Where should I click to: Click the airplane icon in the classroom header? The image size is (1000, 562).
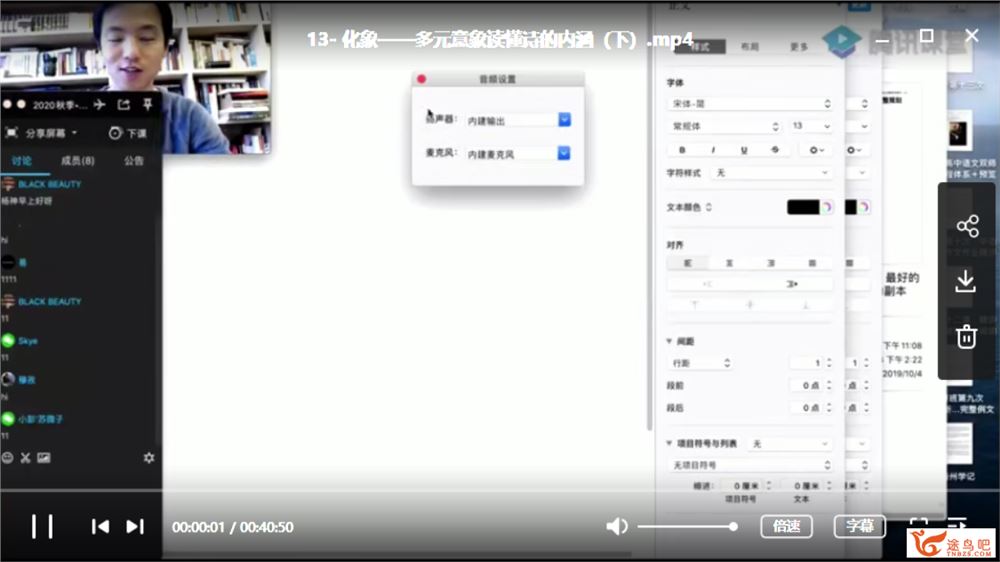pyautogui.click(x=99, y=105)
